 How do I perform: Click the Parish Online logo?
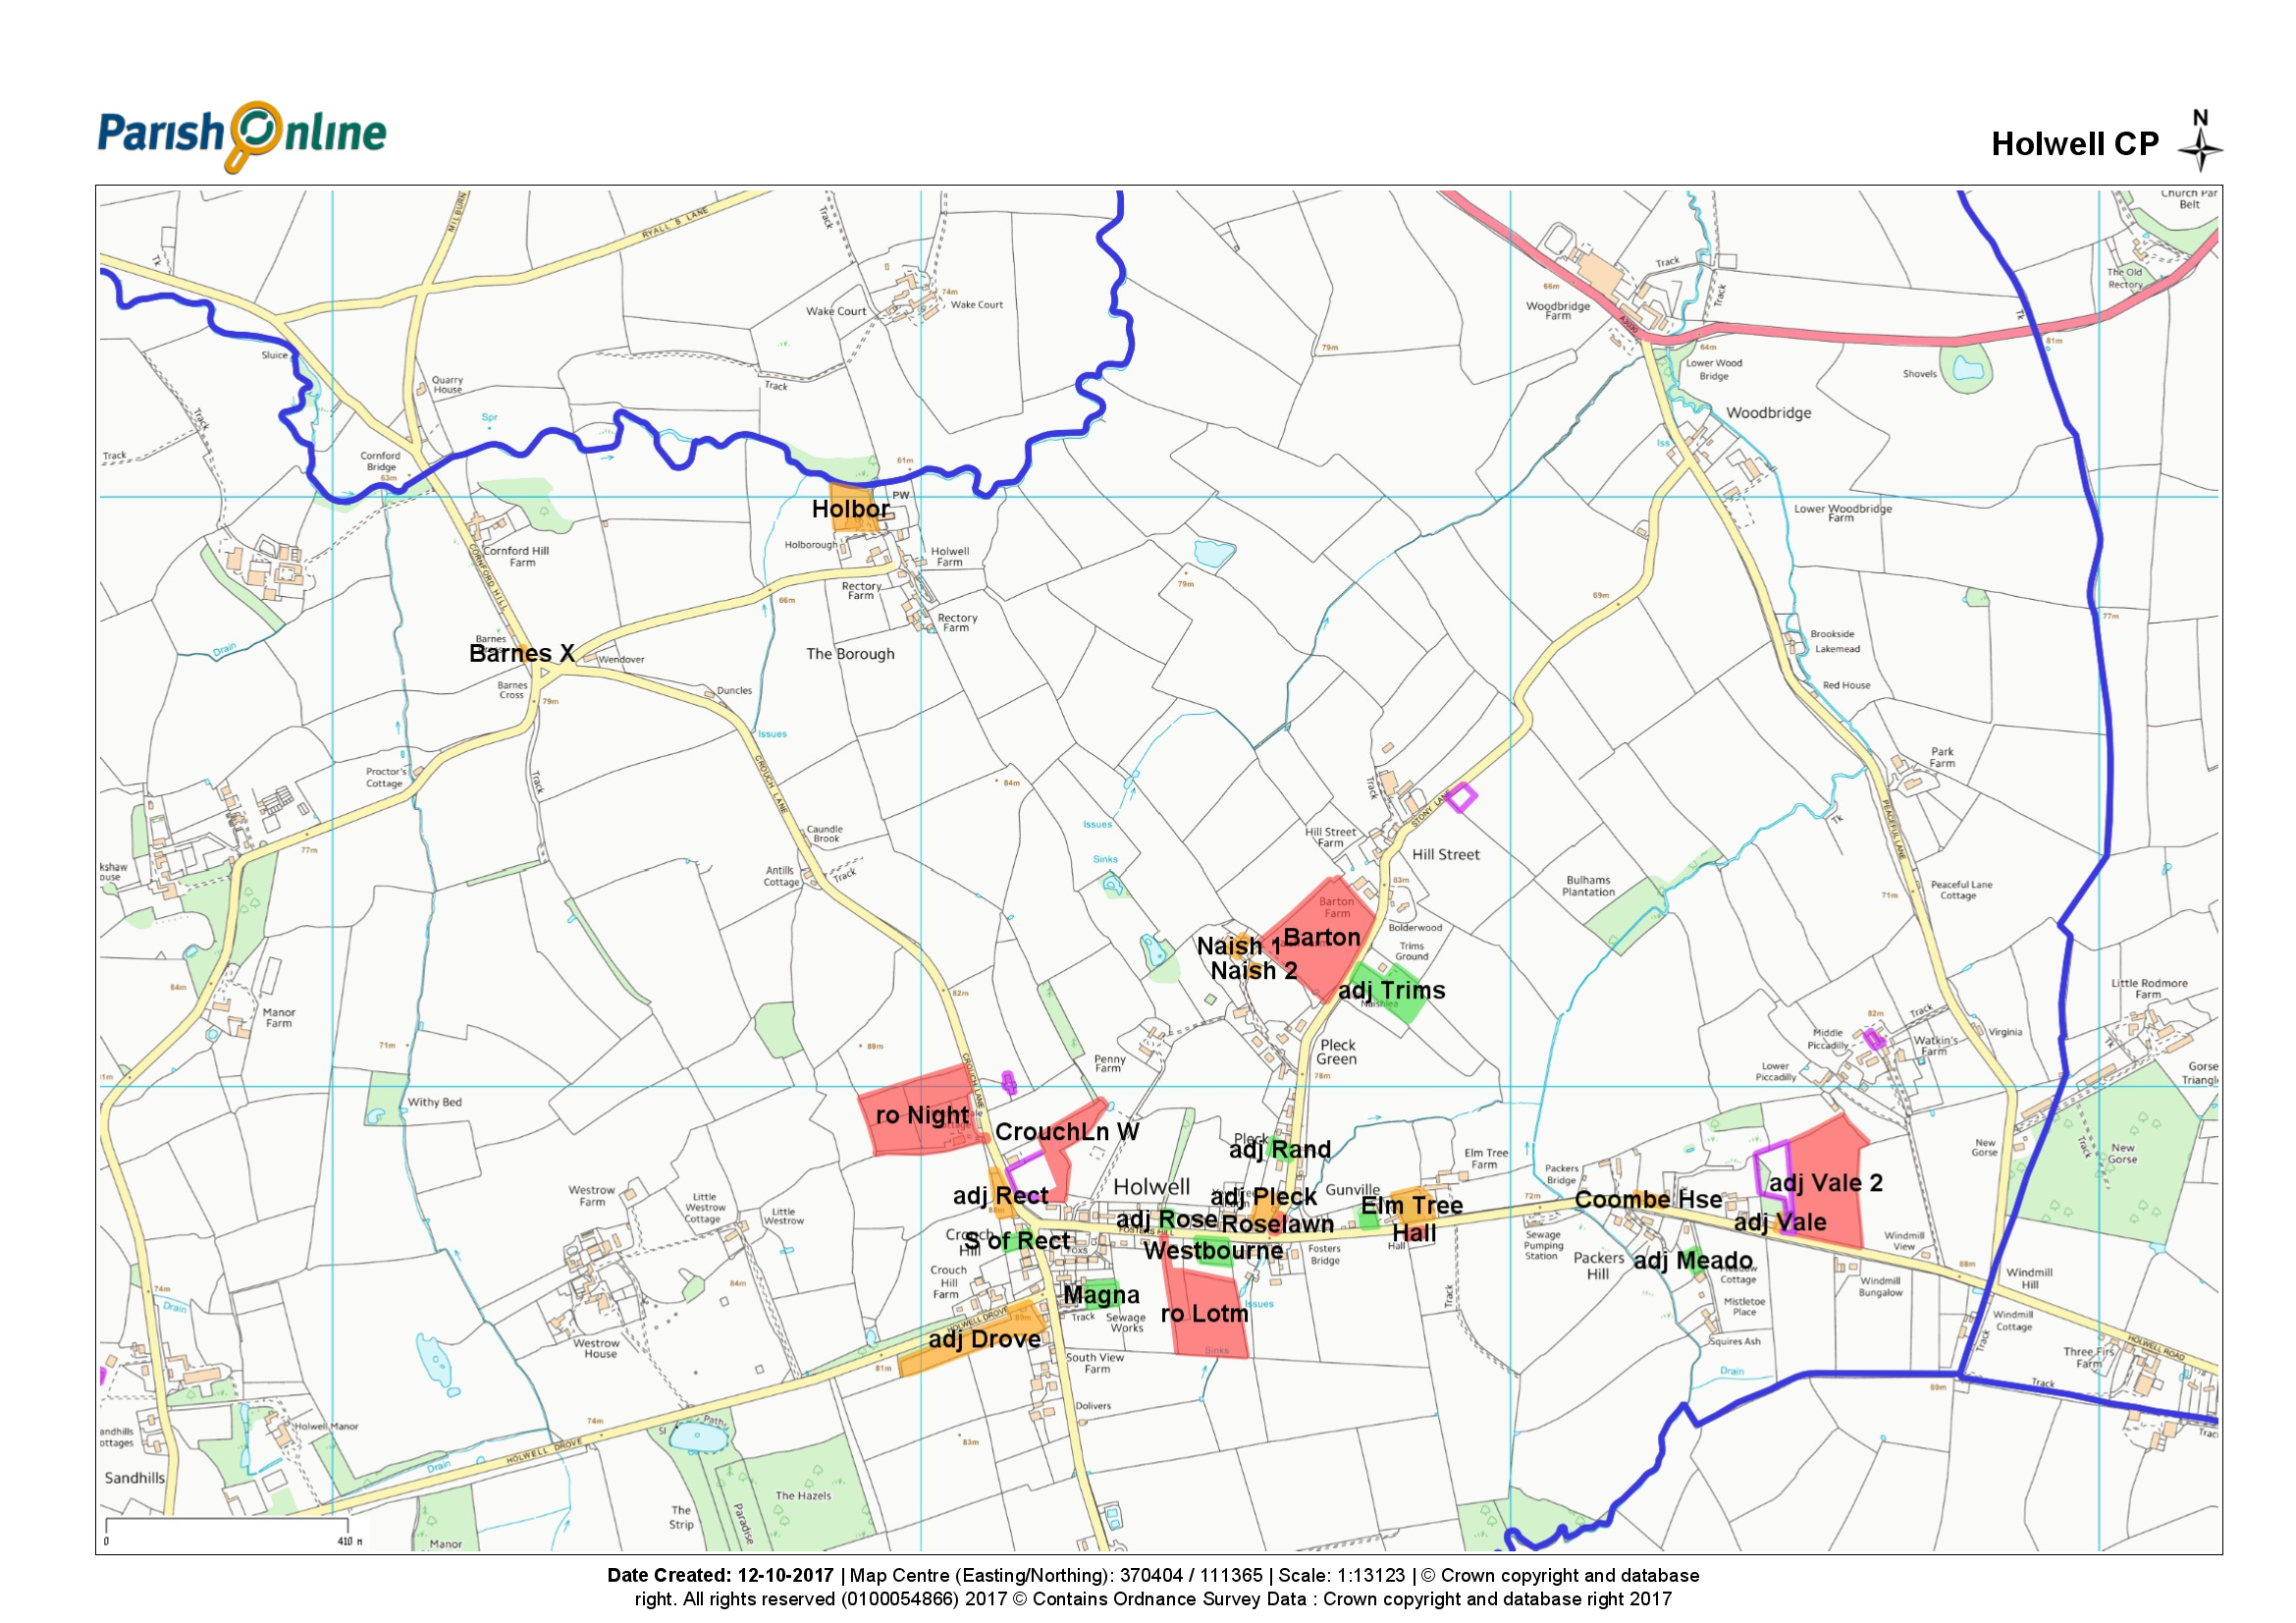(241, 135)
